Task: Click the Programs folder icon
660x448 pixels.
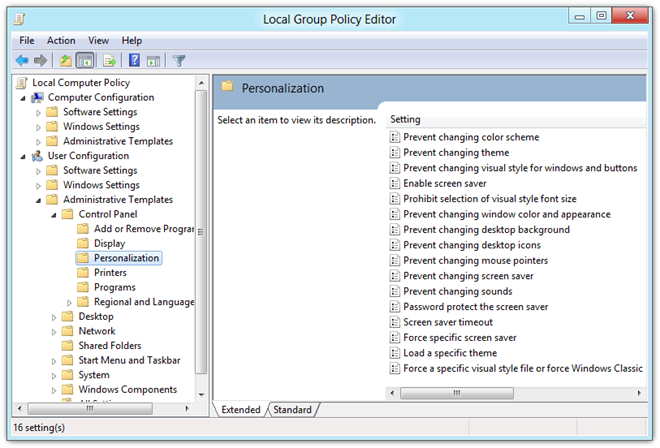Action: point(83,287)
